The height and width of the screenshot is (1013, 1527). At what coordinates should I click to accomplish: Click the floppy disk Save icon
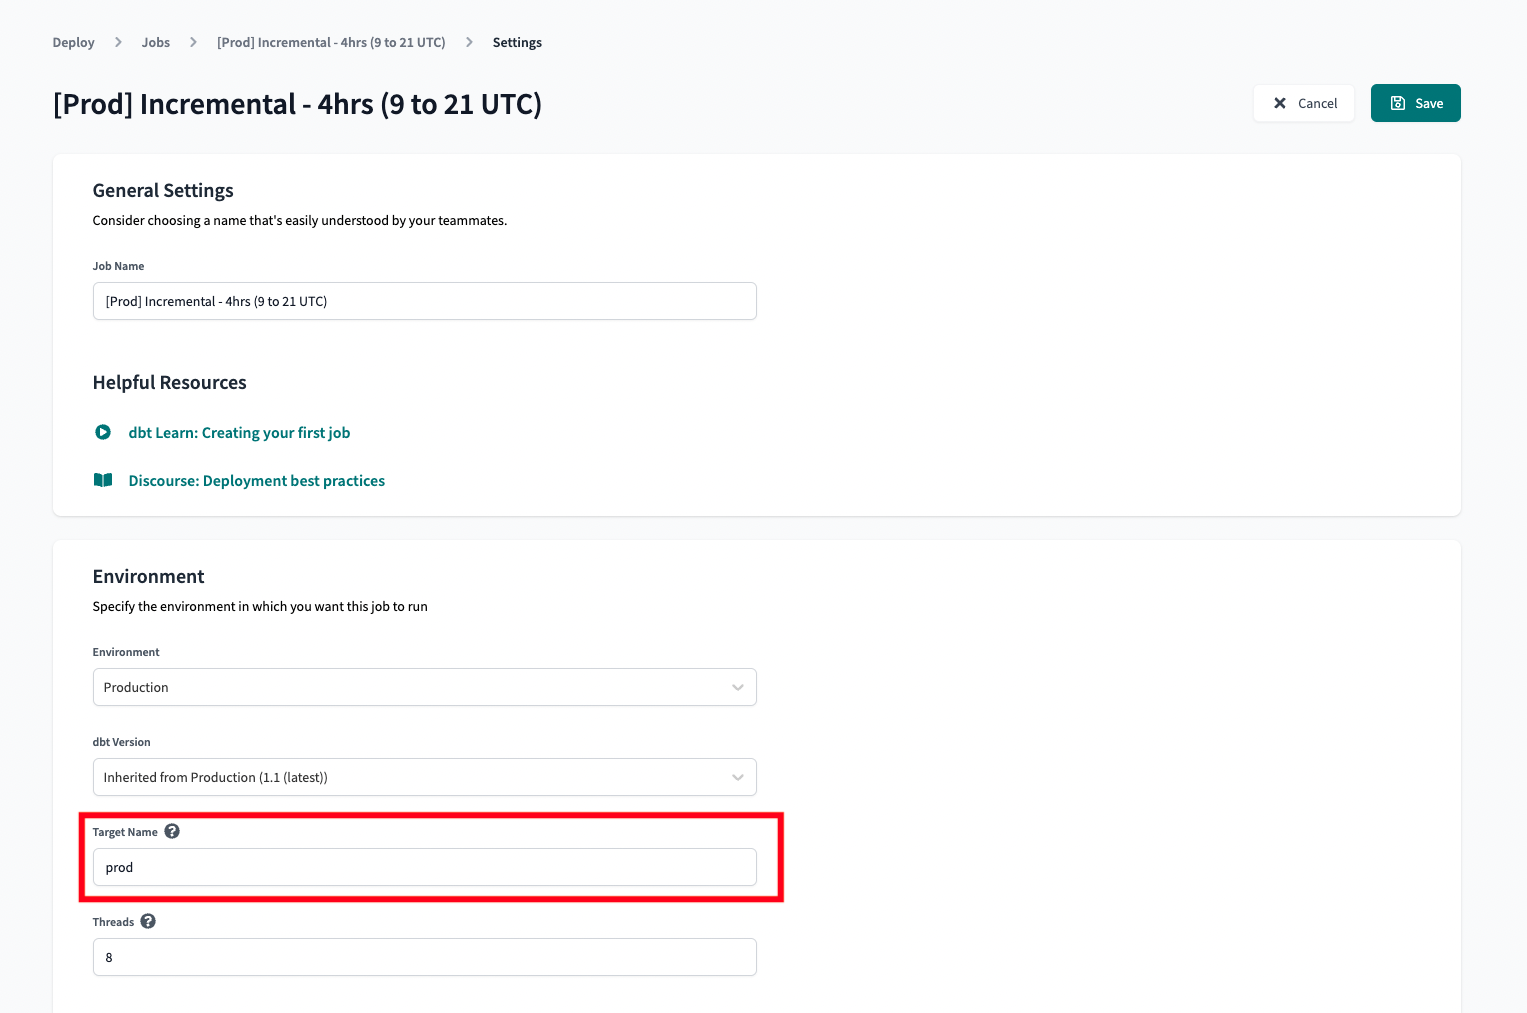click(1398, 103)
